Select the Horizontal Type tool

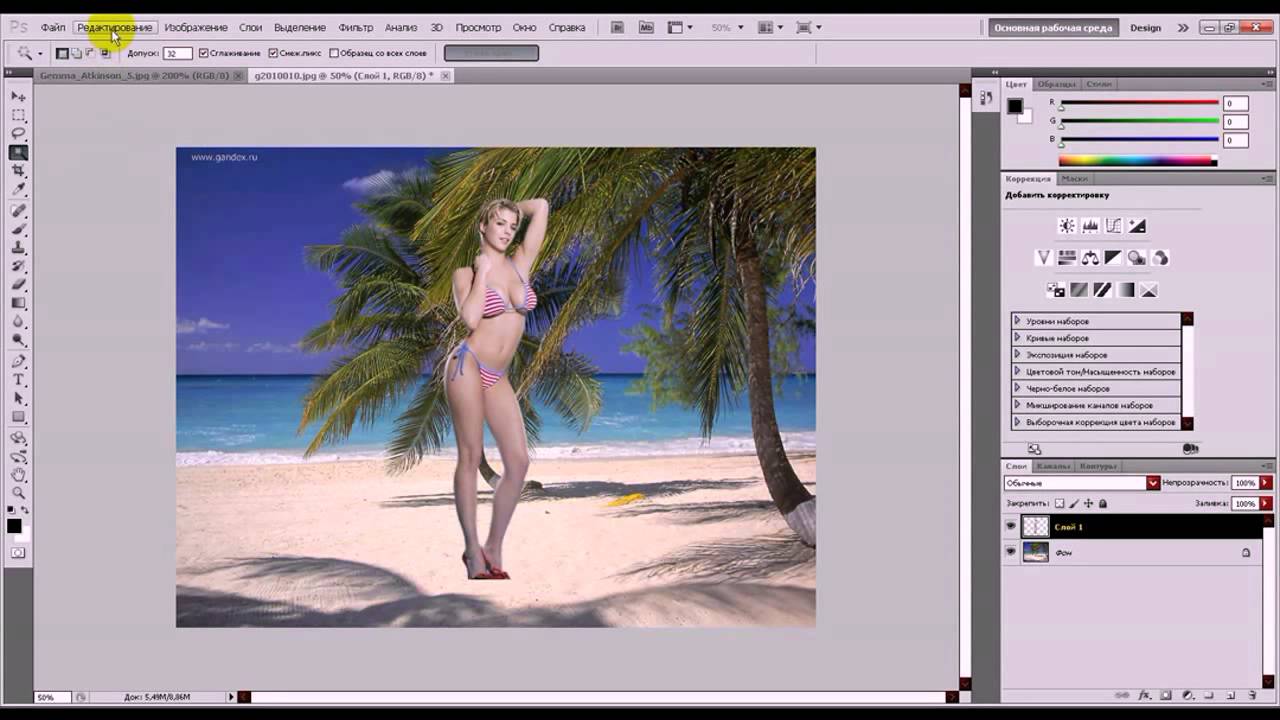(19, 380)
